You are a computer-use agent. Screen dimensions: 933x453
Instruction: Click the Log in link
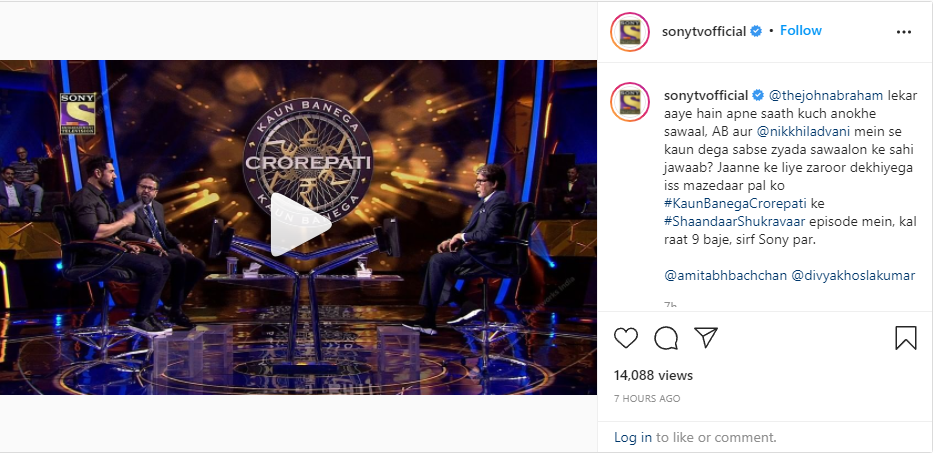[x=633, y=438]
